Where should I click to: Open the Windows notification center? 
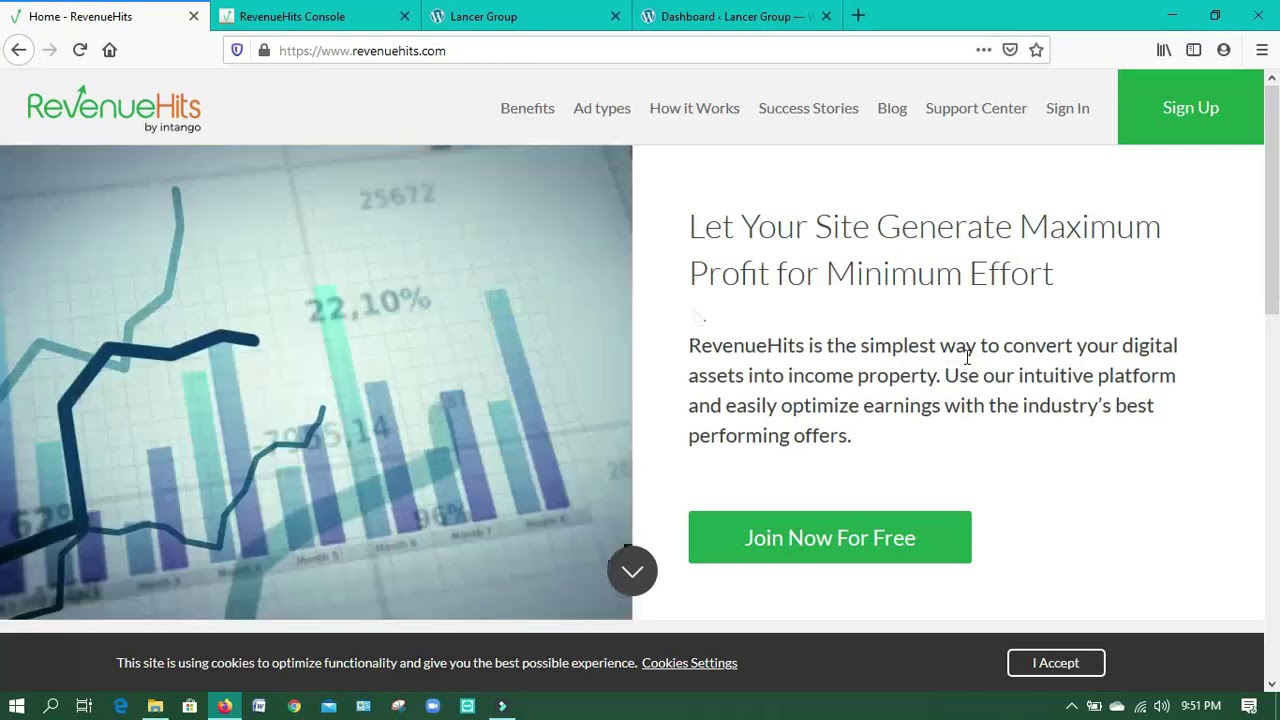pos(1249,706)
